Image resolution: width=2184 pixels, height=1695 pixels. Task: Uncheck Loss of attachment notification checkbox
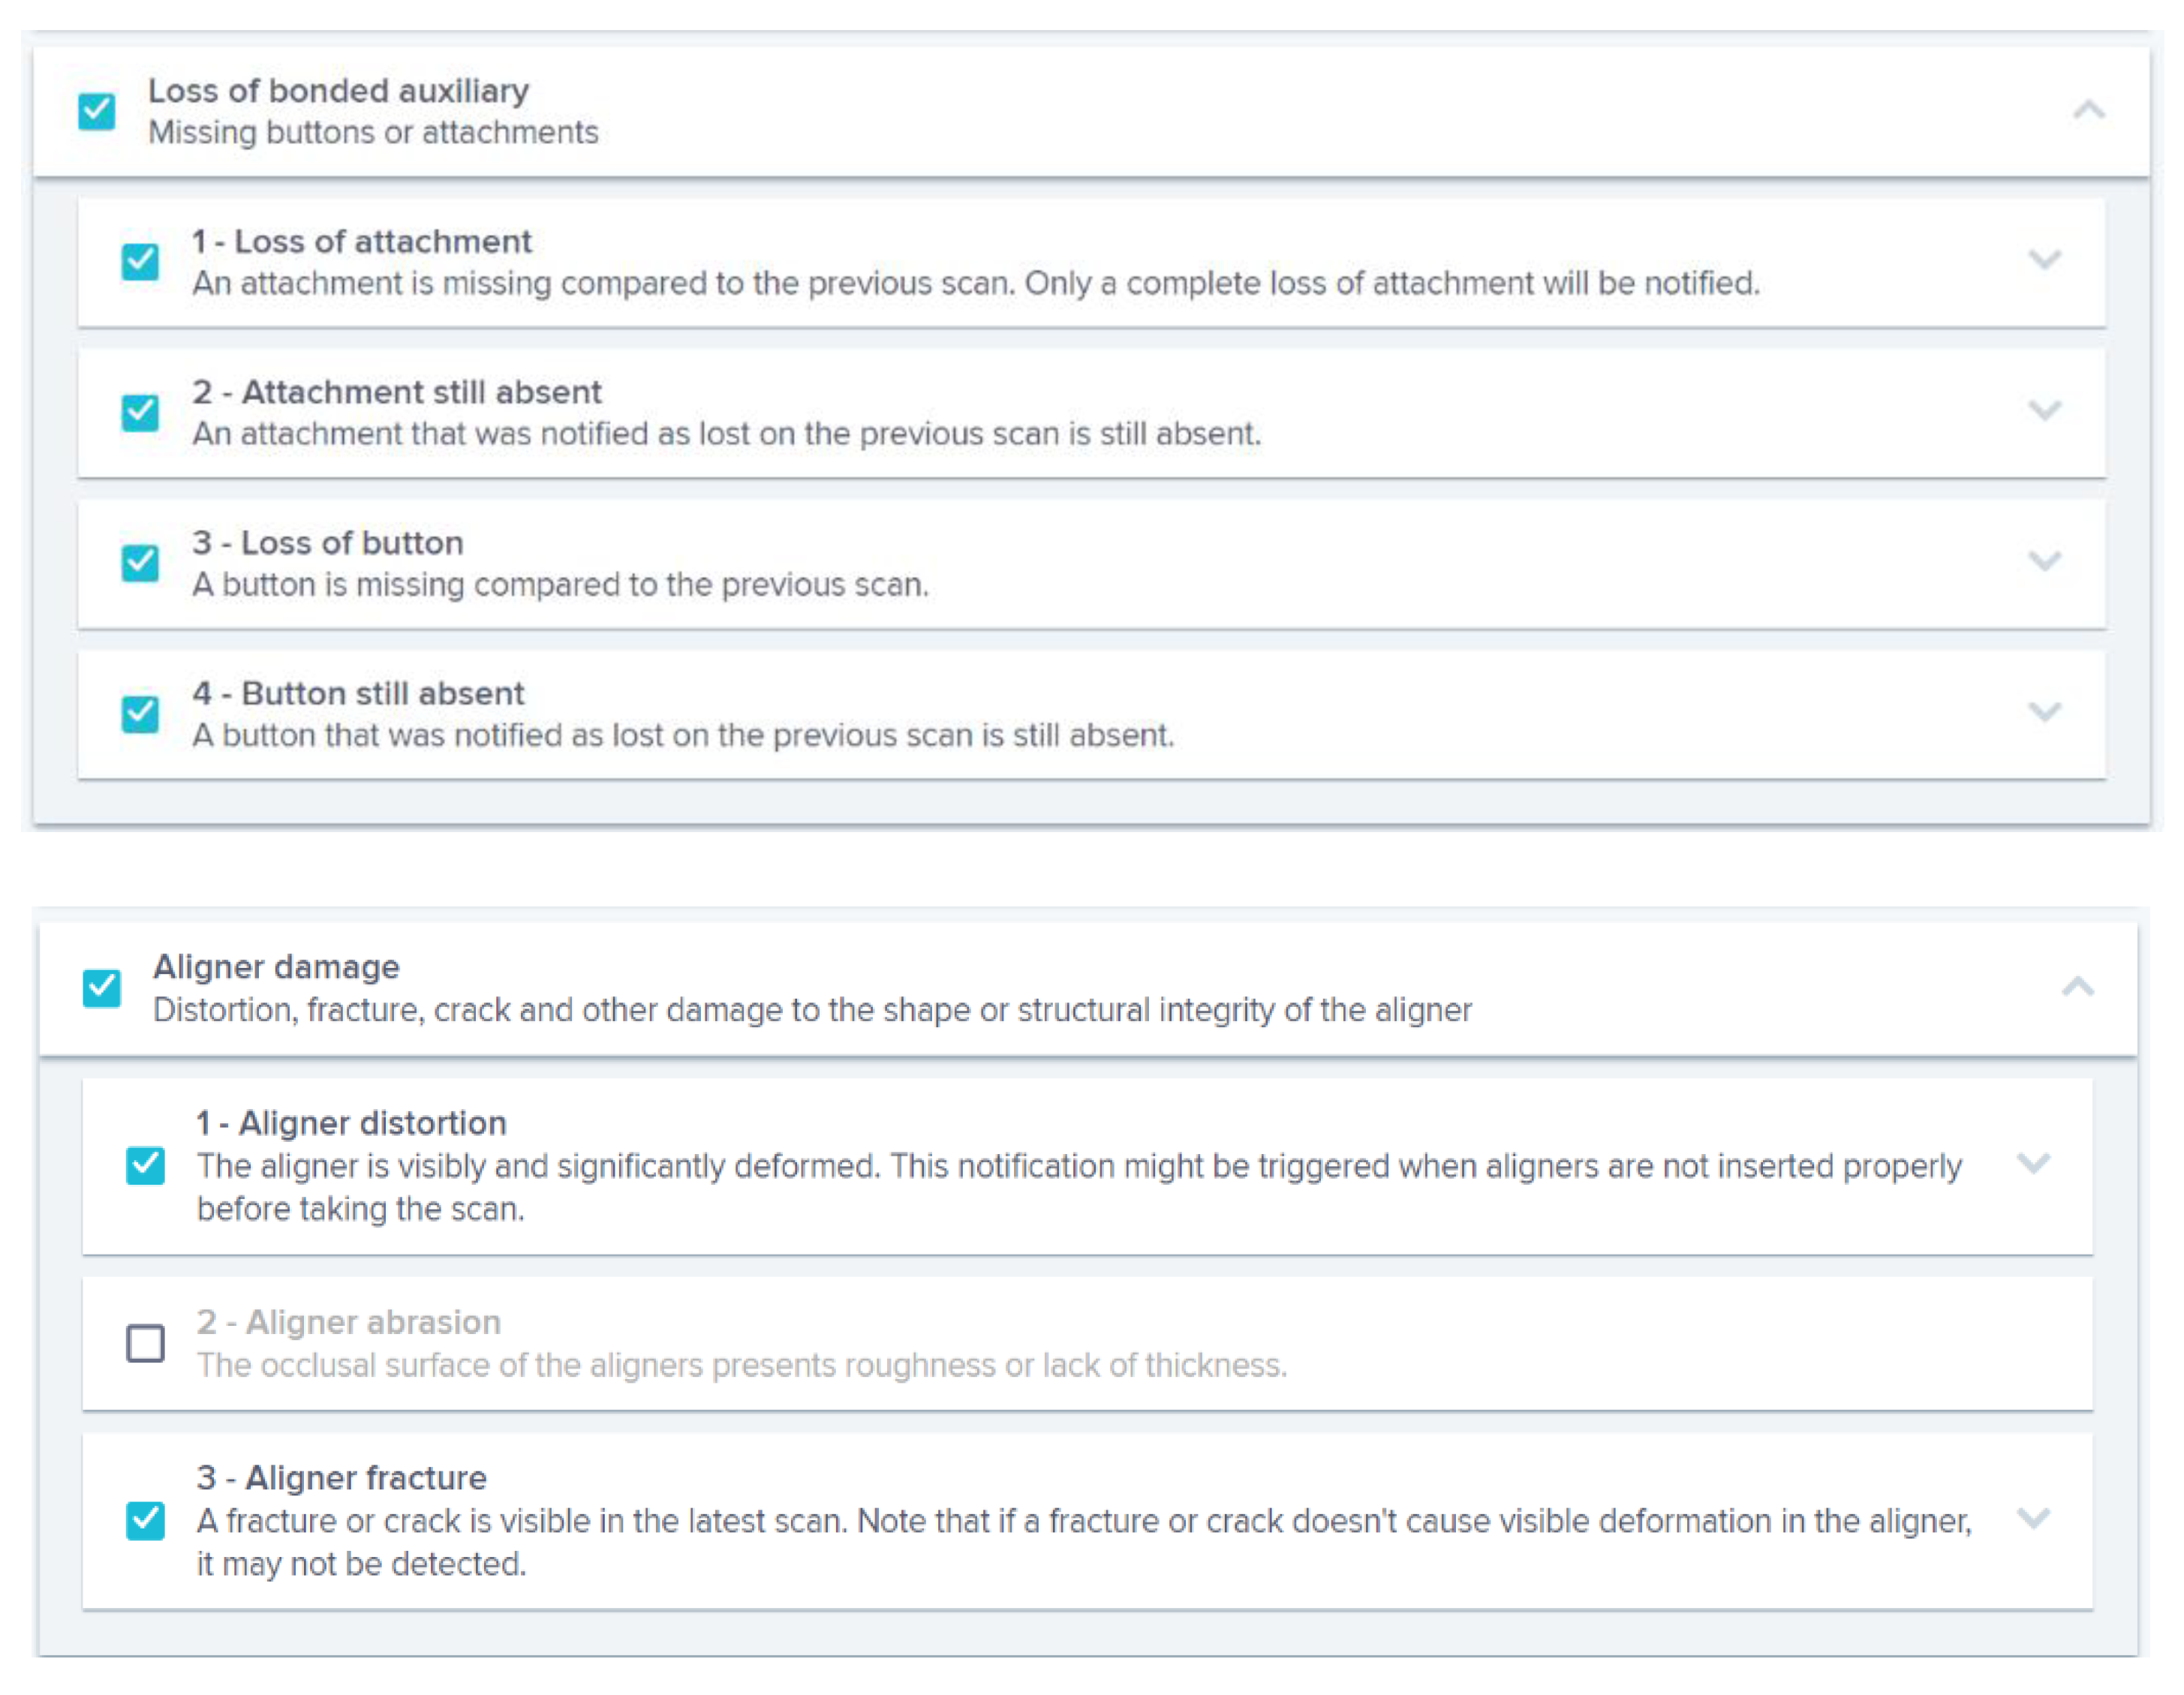pyautogui.click(x=140, y=262)
